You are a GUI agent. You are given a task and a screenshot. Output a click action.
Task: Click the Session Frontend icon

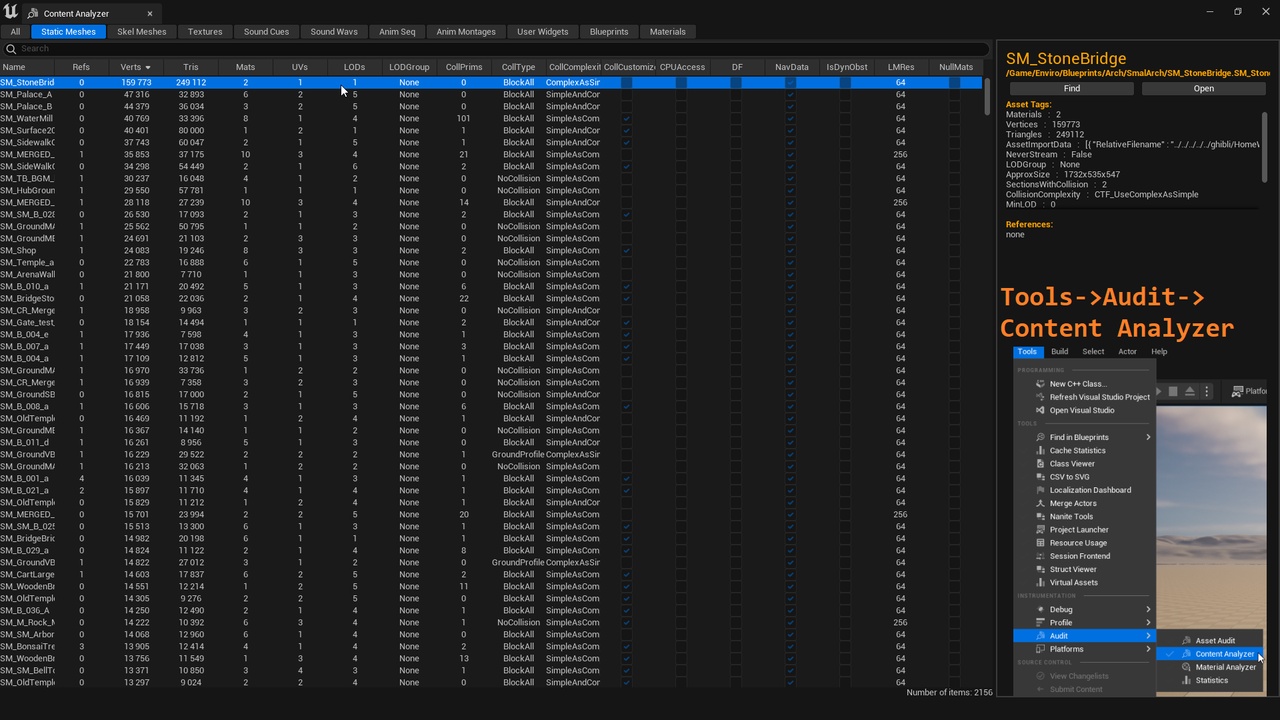tap(1040, 556)
